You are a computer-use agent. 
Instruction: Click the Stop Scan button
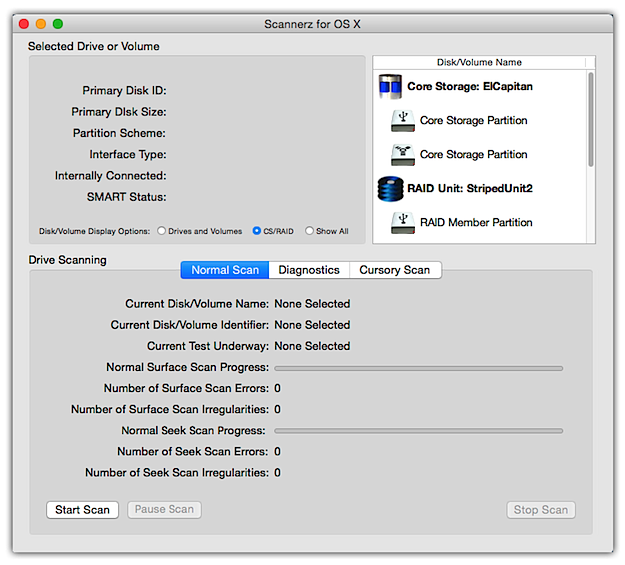pyautogui.click(x=541, y=510)
